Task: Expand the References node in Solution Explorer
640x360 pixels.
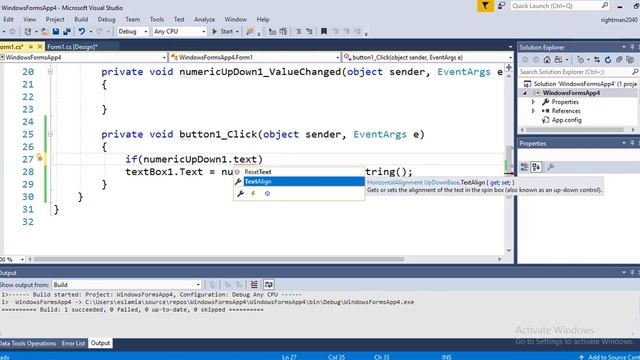Action: click(533, 111)
